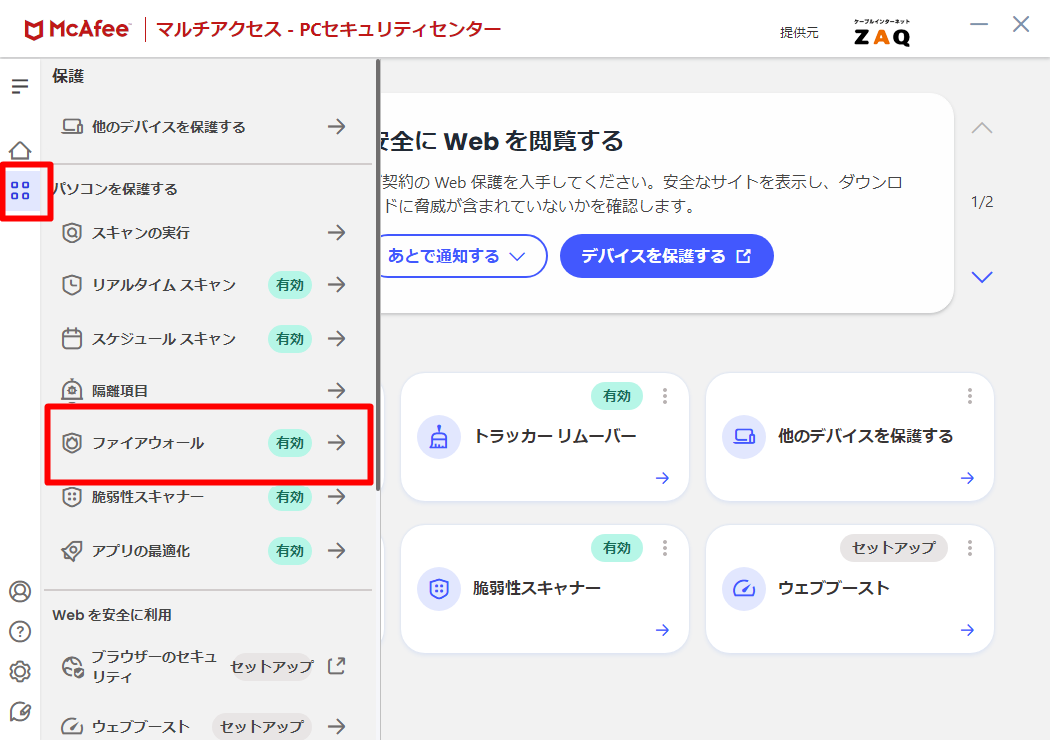Click the arrow next to ファイアウォール
Image resolution: width=1050 pixels, height=740 pixels.
(x=337, y=442)
